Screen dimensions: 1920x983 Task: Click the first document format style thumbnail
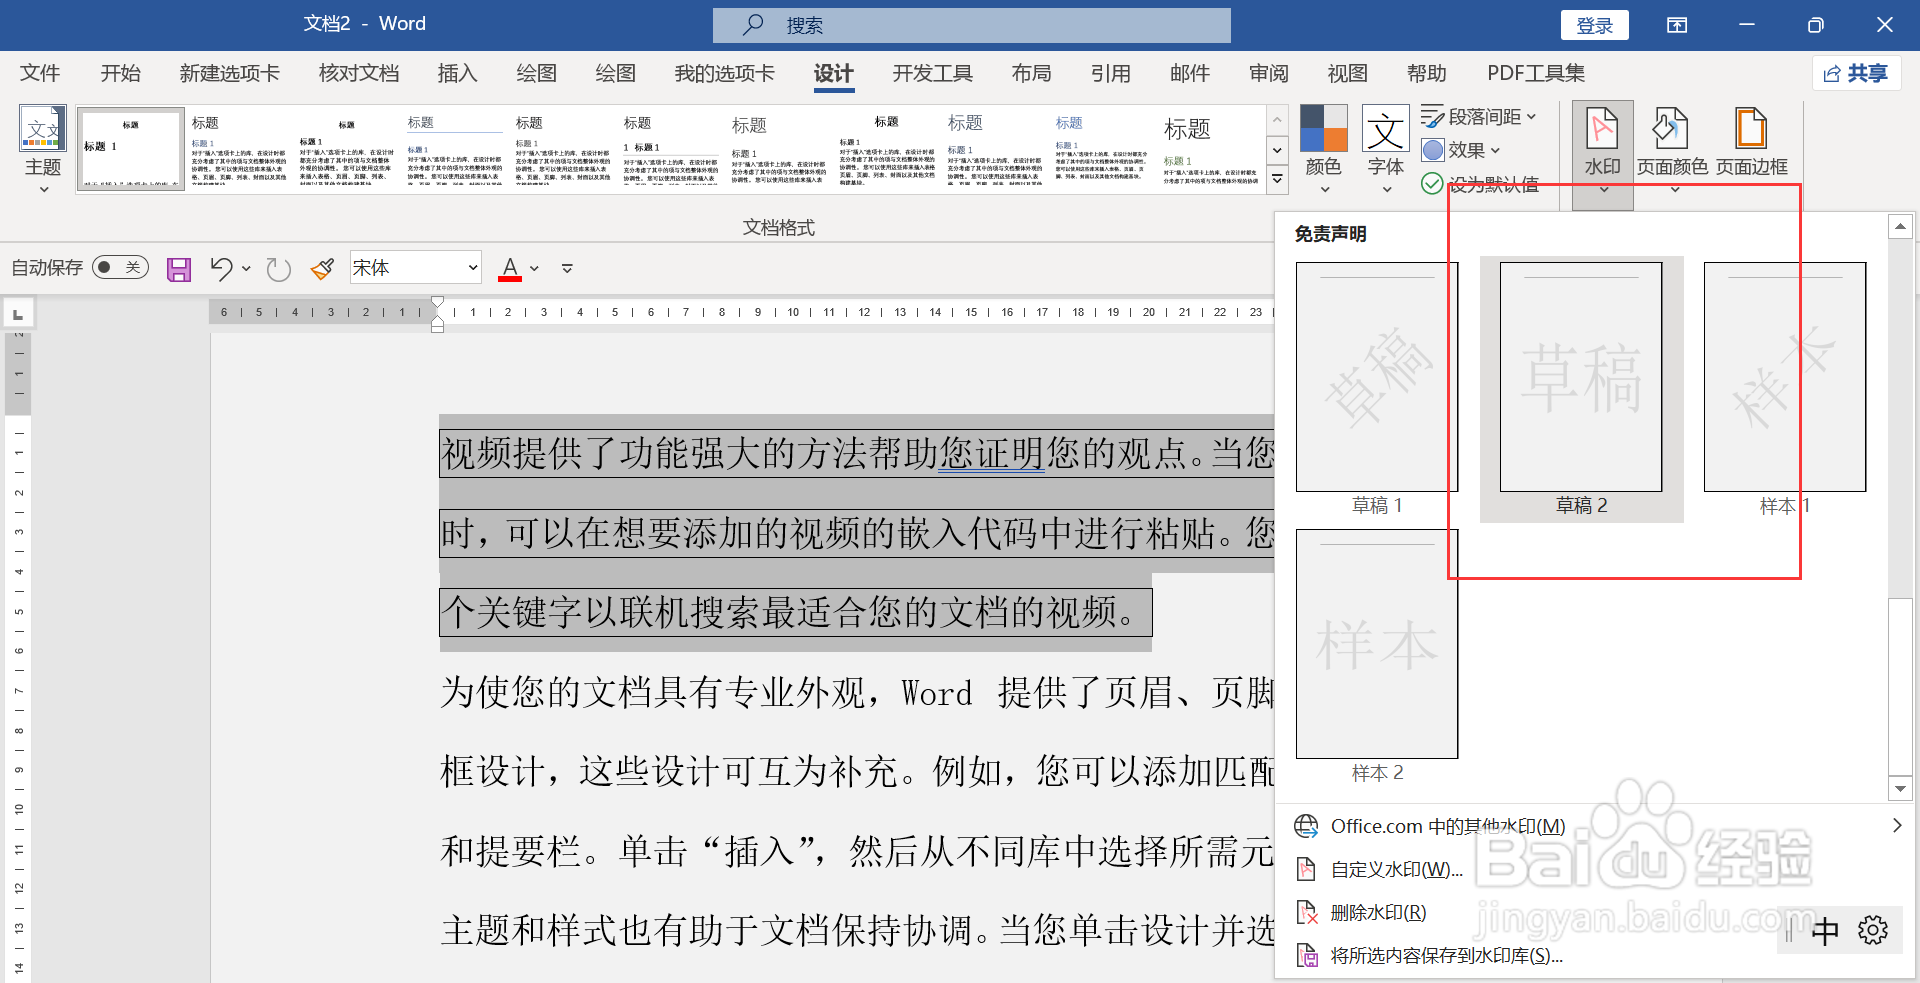(x=131, y=150)
